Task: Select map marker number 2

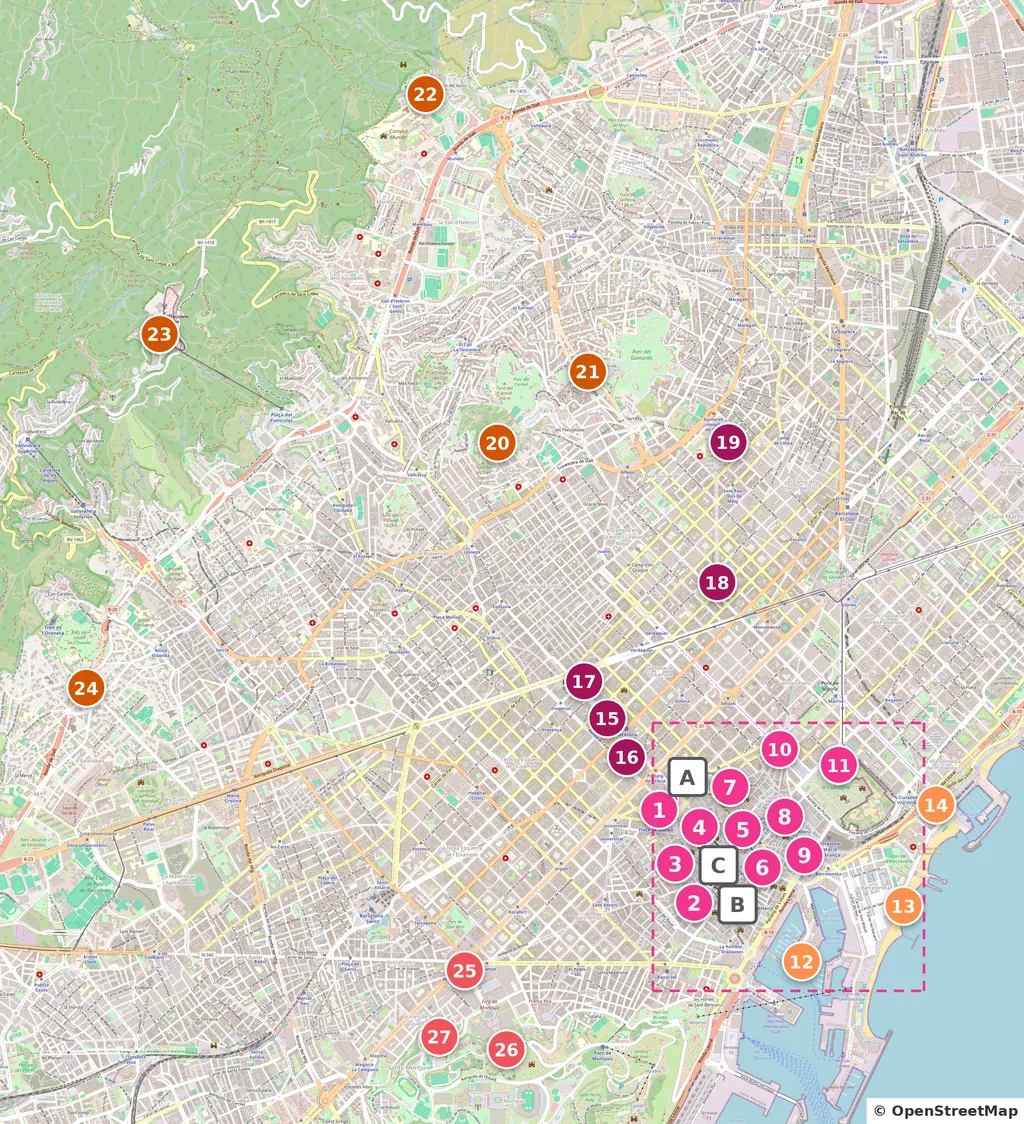Action: click(693, 902)
